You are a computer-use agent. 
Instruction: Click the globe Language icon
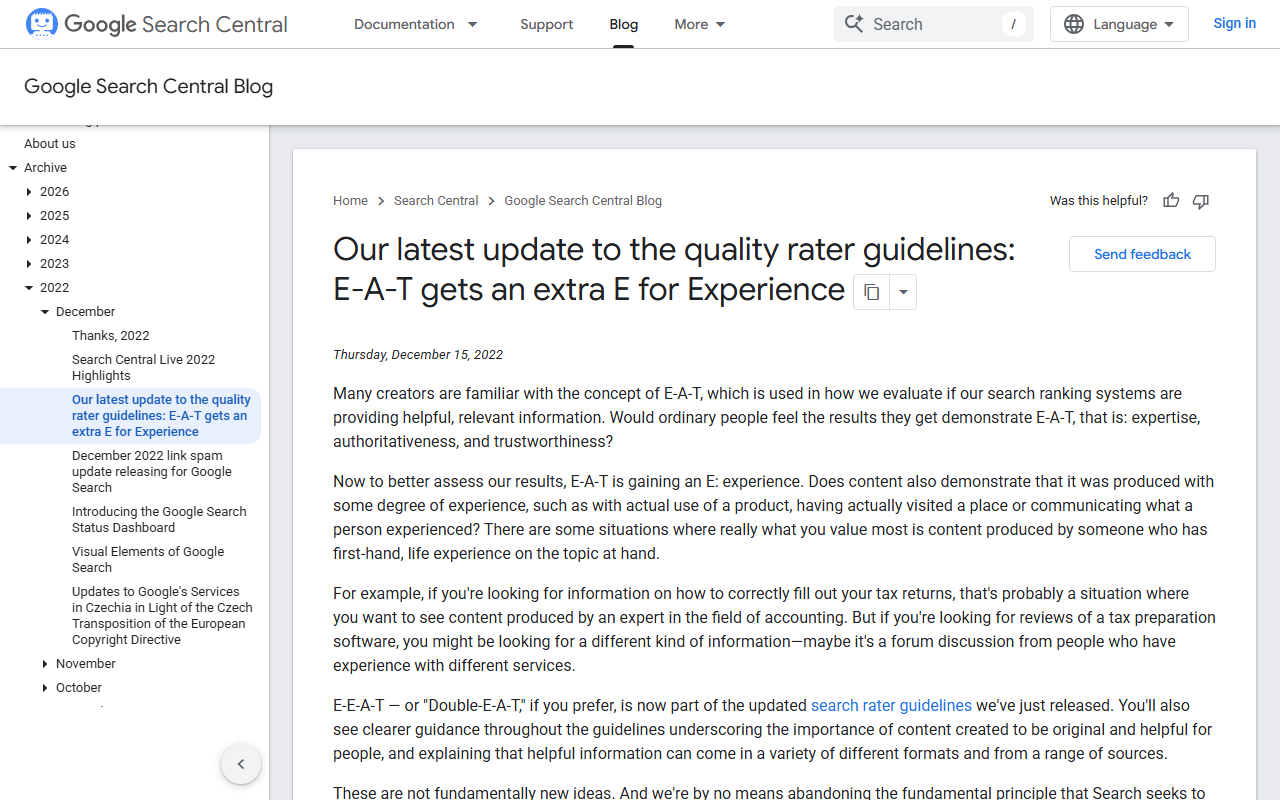pos(1074,24)
